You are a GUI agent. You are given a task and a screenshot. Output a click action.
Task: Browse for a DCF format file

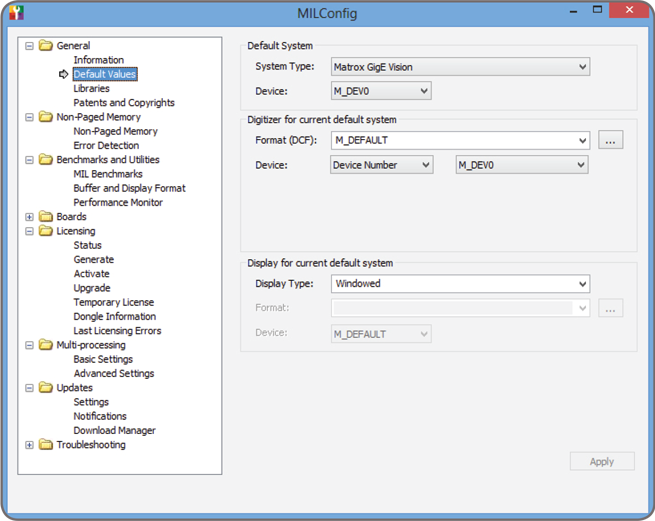click(610, 140)
